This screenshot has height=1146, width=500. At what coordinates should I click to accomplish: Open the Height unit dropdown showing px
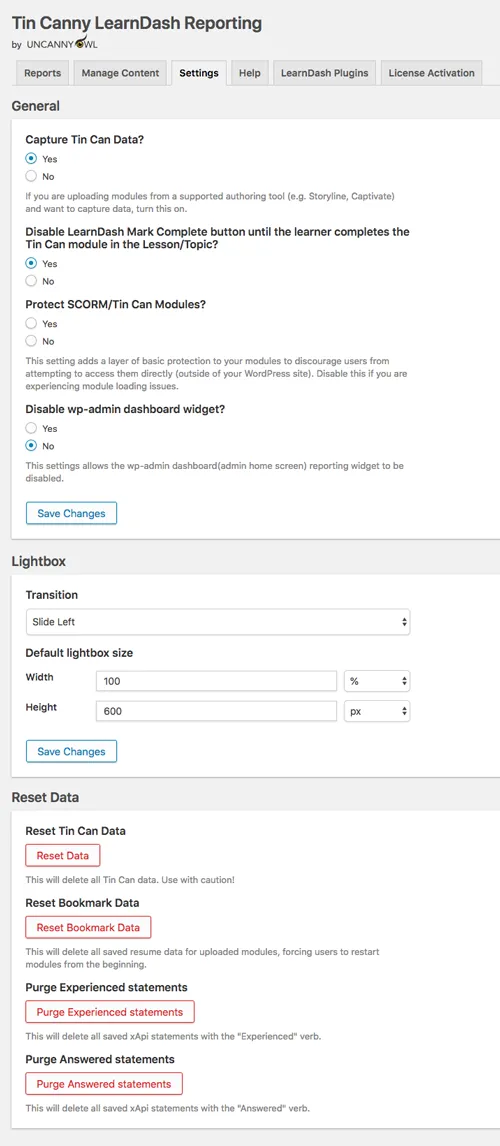377,712
